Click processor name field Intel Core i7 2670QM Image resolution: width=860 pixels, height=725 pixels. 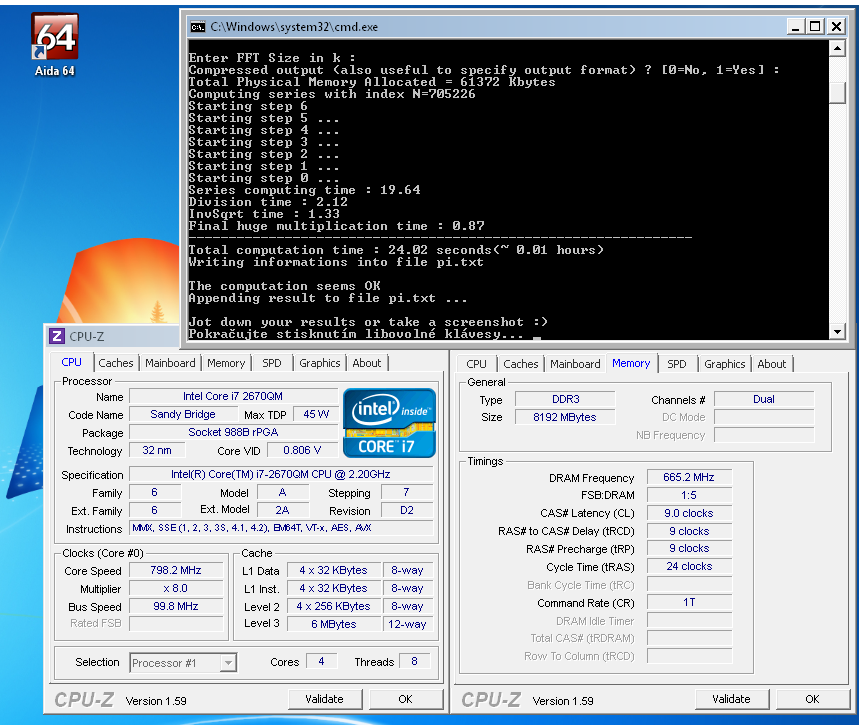[233, 397]
